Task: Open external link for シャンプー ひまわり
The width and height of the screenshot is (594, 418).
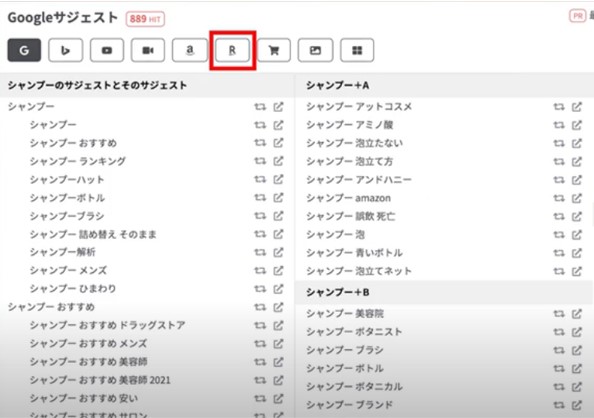Action: 278,289
